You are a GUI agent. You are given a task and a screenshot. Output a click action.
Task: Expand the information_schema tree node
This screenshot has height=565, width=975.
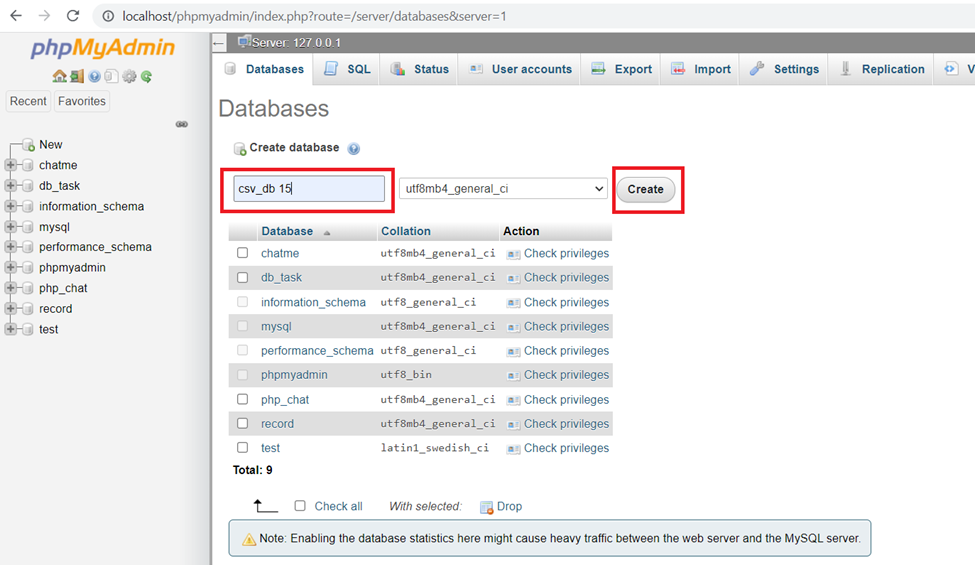click(10, 206)
